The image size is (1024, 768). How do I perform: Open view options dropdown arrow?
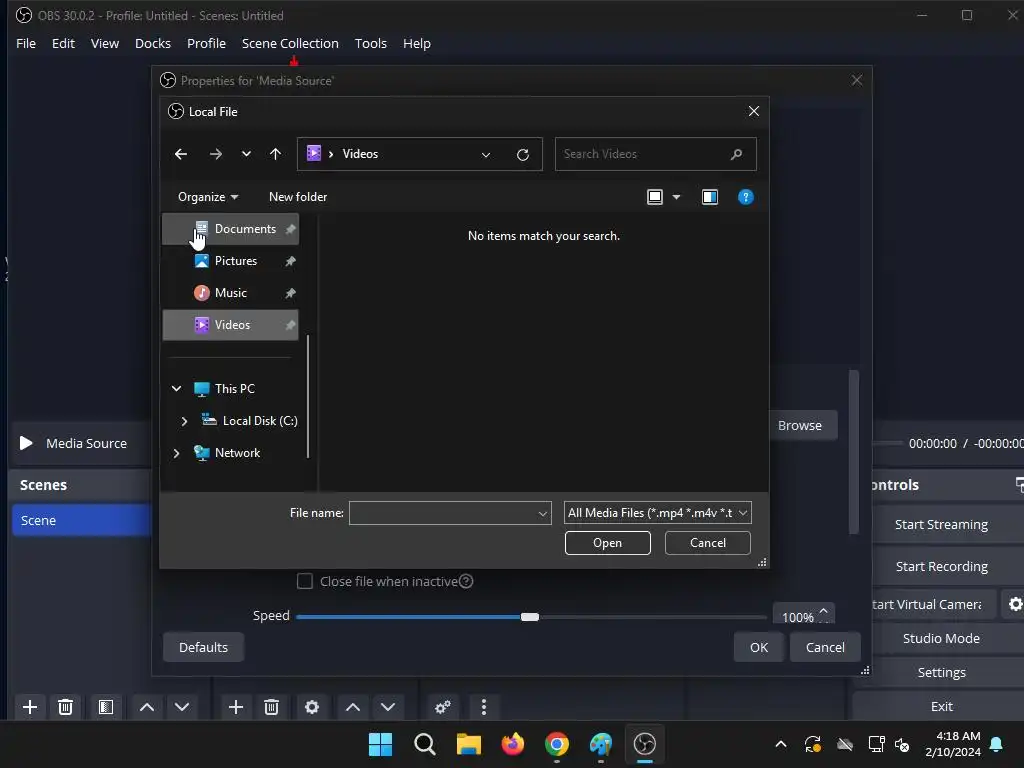click(x=677, y=197)
